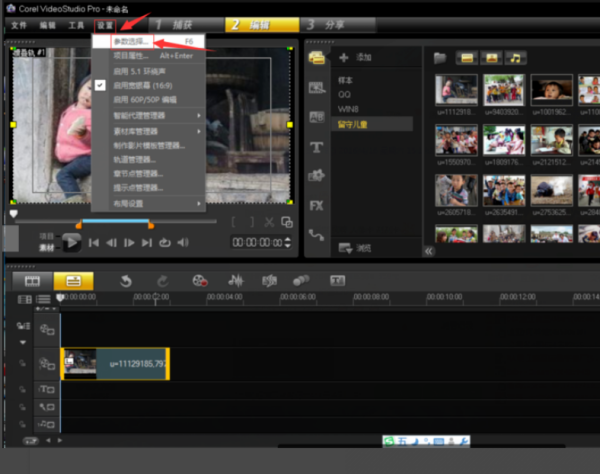Open the Sound Mixer waveform icon

[x=236, y=281]
